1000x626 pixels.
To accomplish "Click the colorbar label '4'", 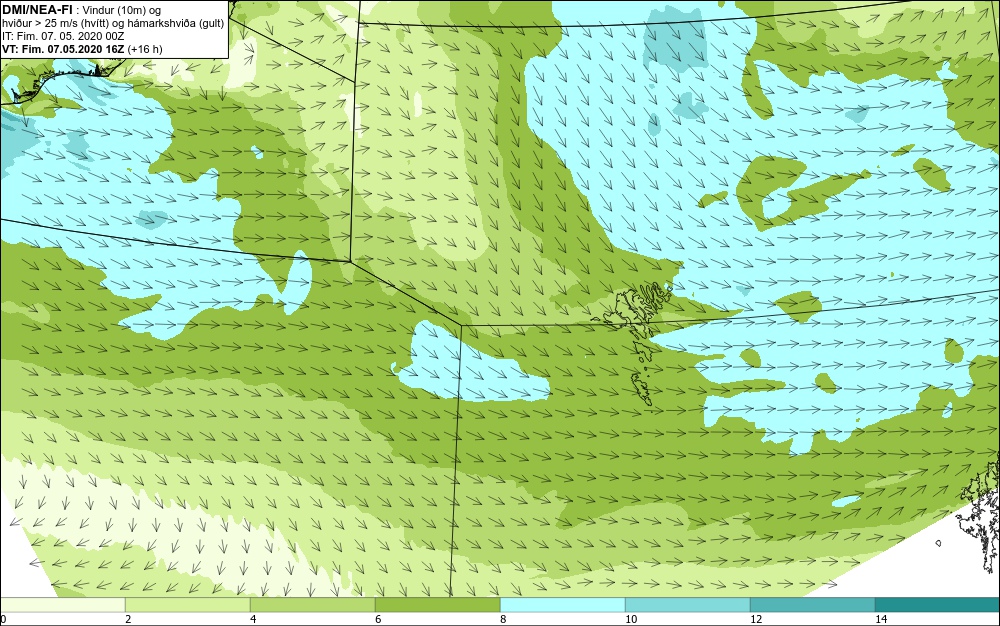I will (254, 619).
